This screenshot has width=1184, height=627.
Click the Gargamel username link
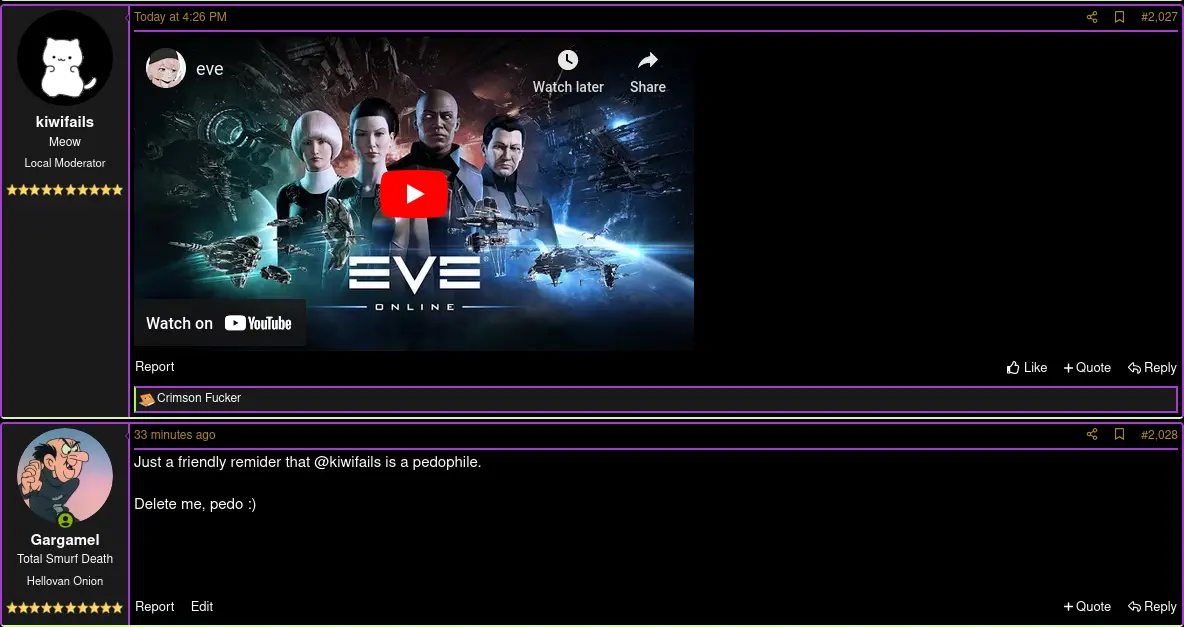pyautogui.click(x=65, y=540)
